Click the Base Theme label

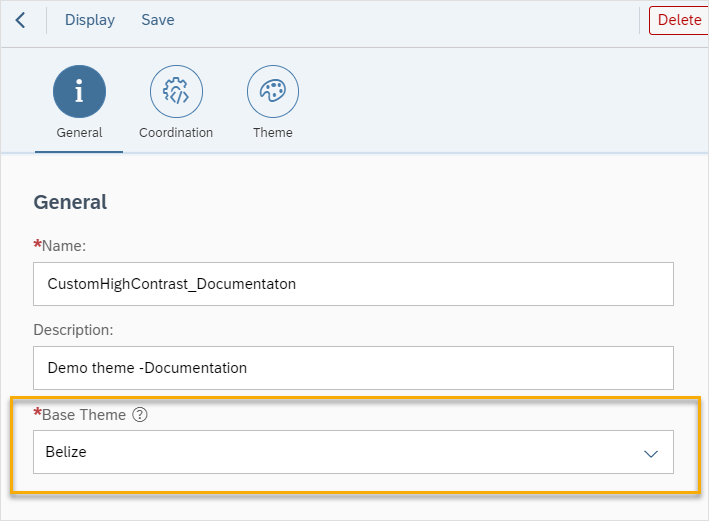80,415
